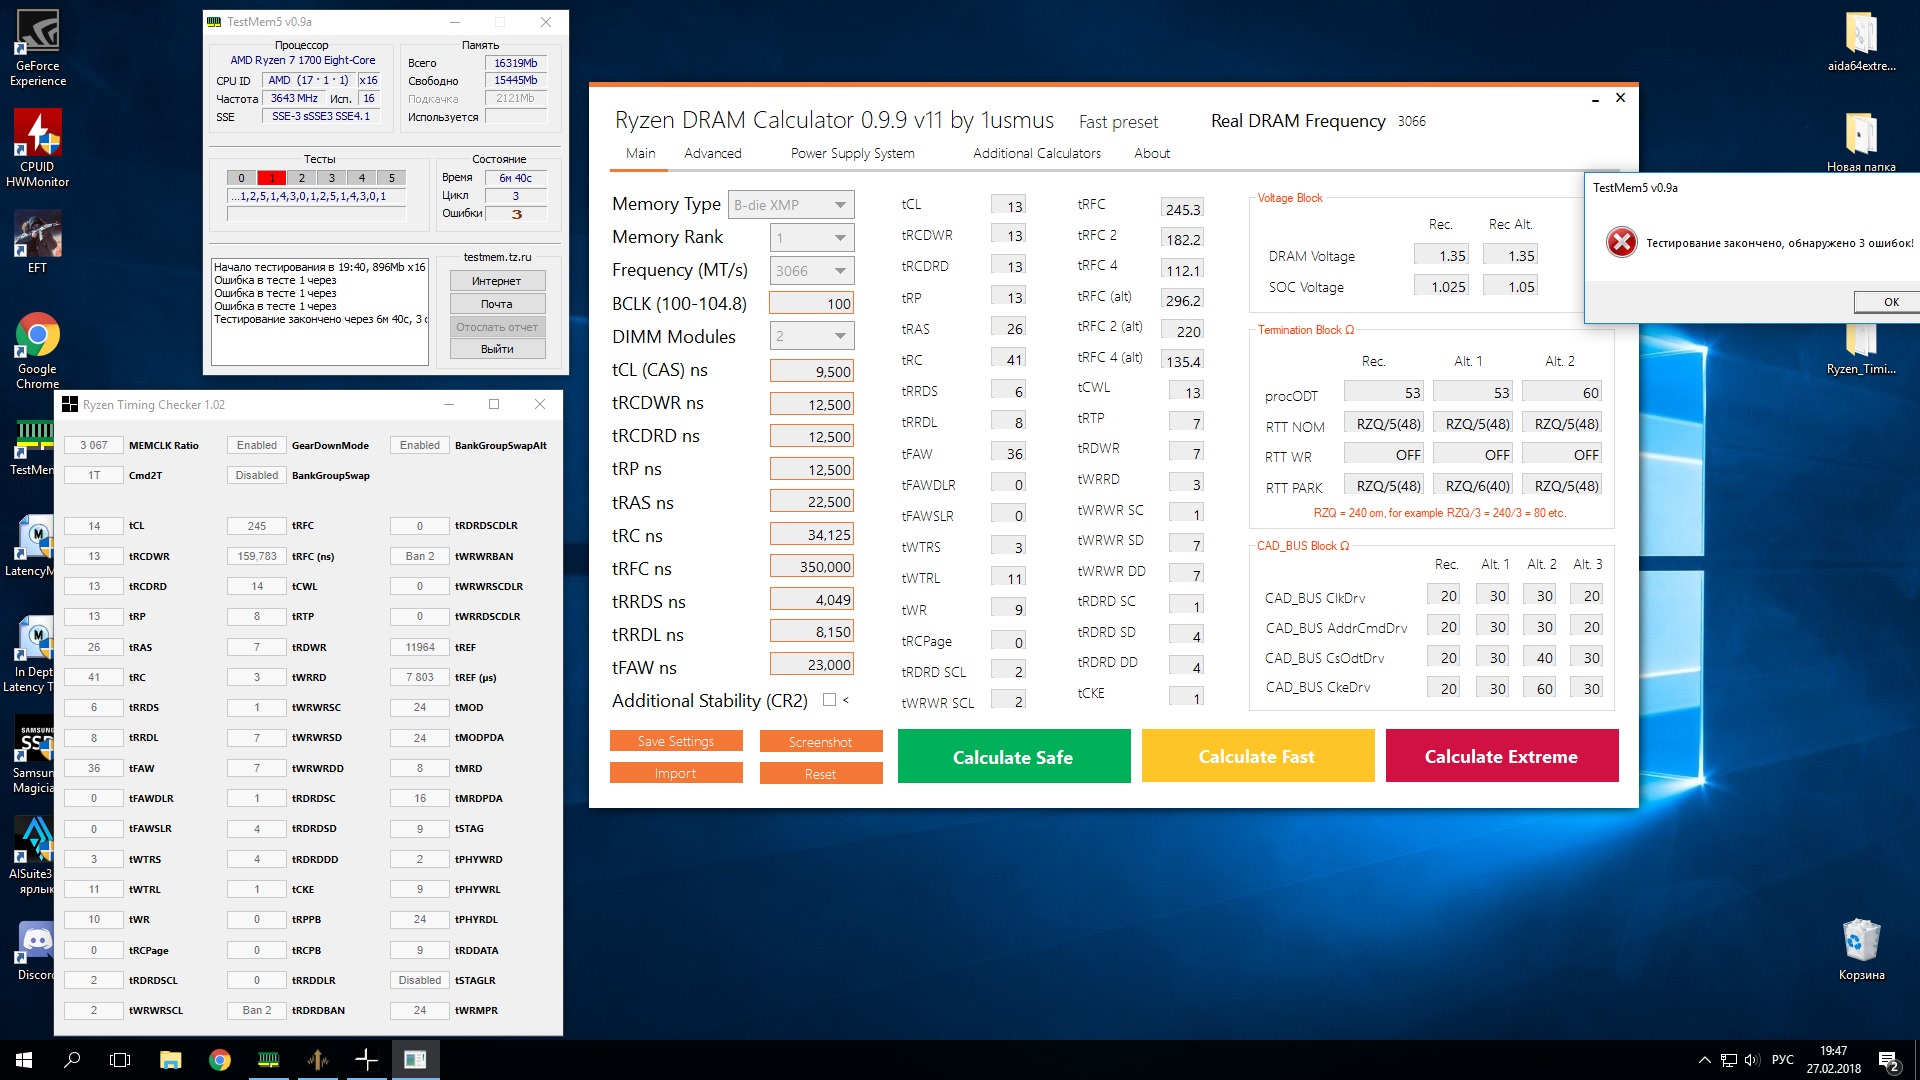Click File Explorer in taskbar
Screen dimensions: 1920x1080
(170, 1060)
